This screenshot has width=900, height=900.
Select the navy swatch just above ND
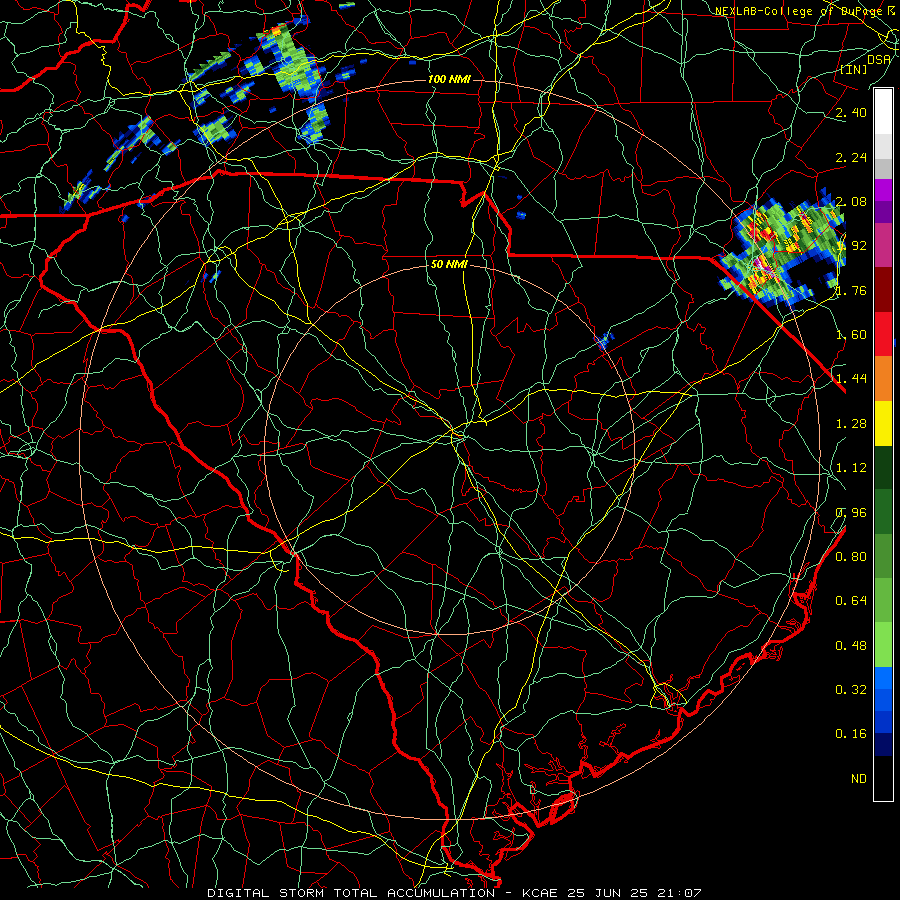pyautogui.click(x=883, y=744)
